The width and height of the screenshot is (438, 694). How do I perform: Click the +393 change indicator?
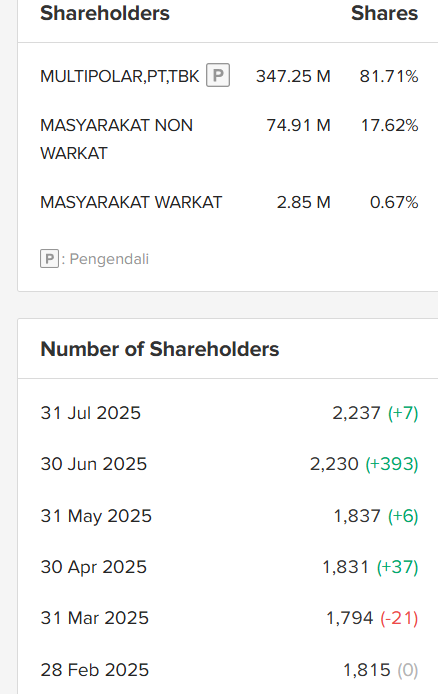point(392,464)
